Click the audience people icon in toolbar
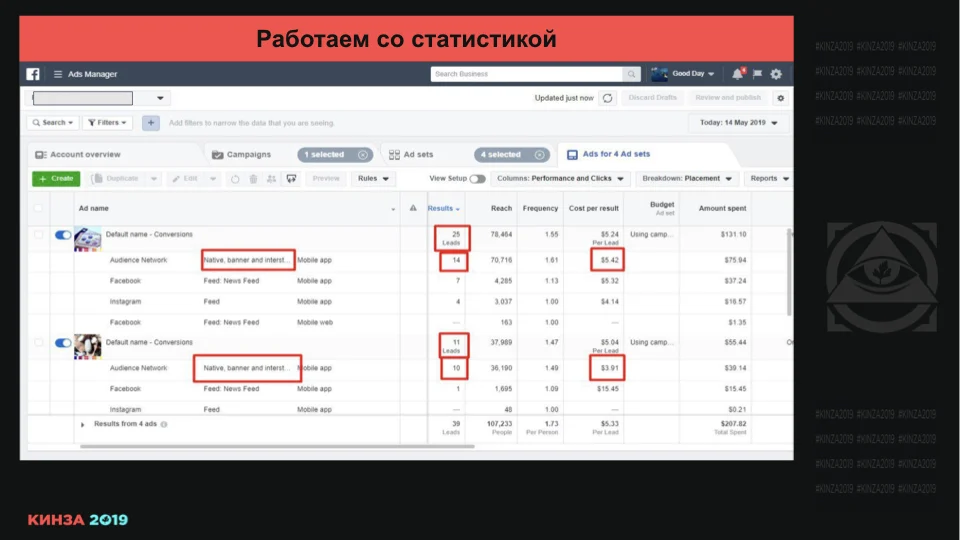Image resolution: width=960 pixels, height=540 pixels. tap(272, 179)
